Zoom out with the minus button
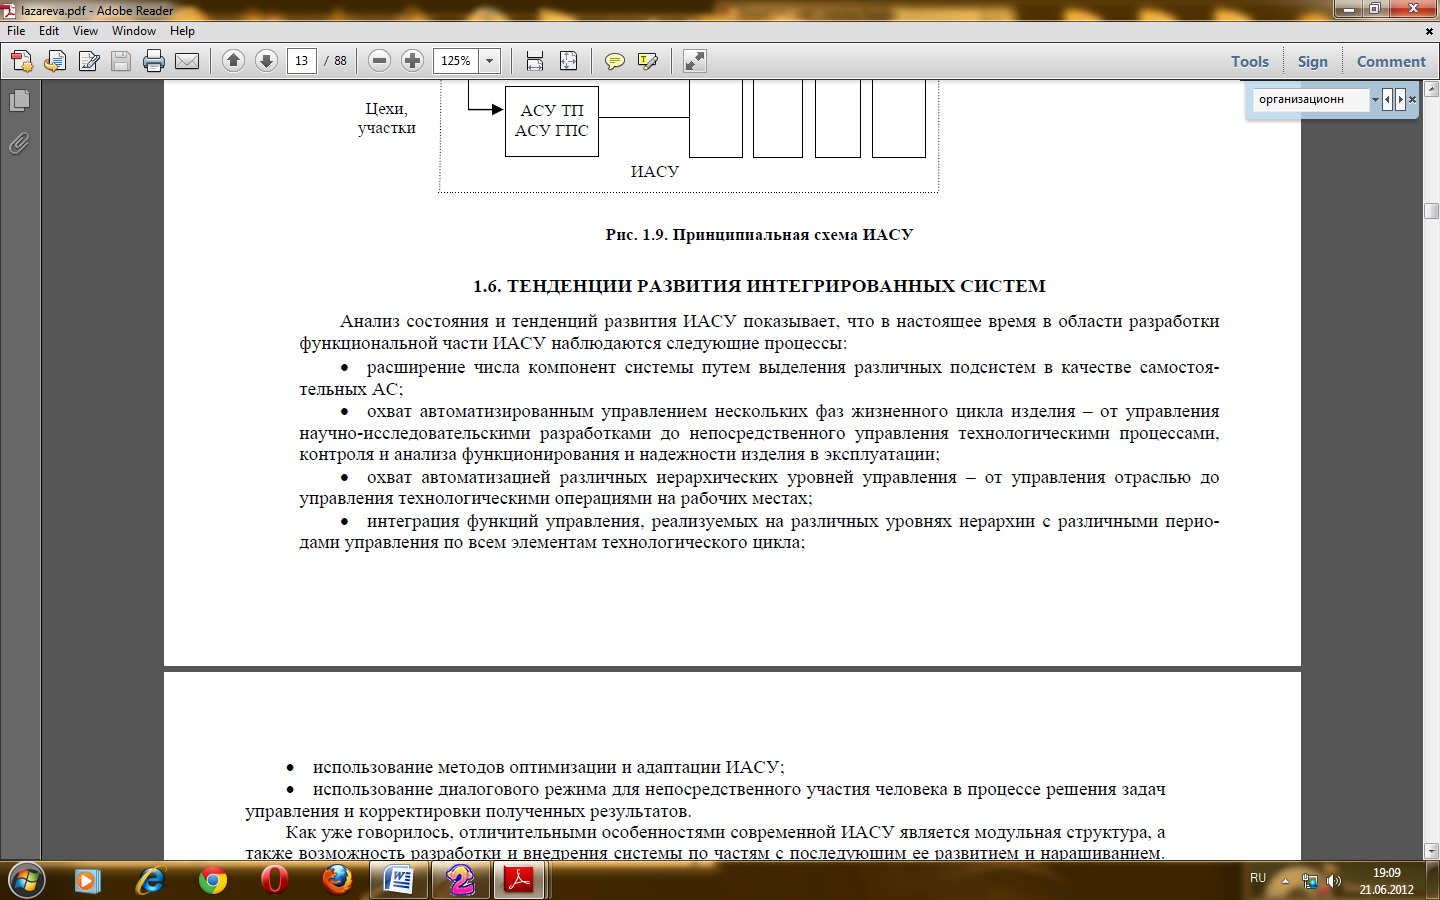The image size is (1440, 900). [379, 61]
